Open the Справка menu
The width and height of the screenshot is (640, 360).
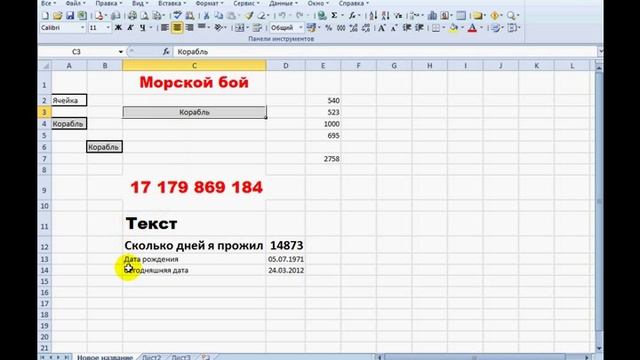coord(353,3)
